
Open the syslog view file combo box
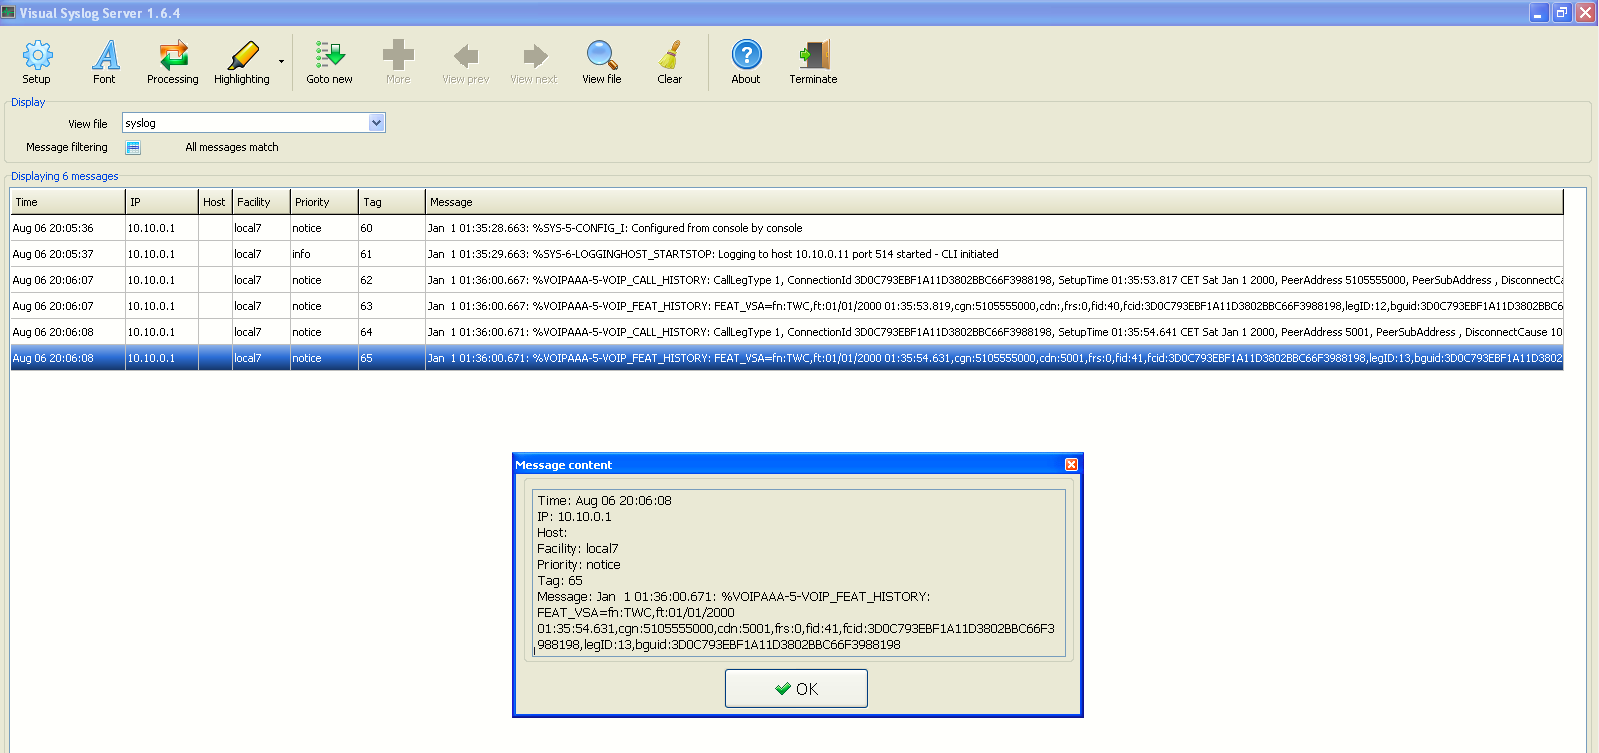[254, 123]
